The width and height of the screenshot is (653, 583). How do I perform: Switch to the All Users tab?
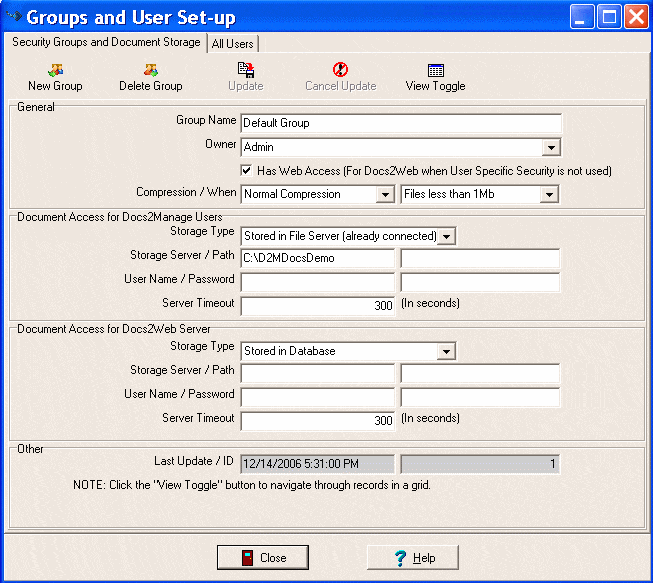click(233, 44)
